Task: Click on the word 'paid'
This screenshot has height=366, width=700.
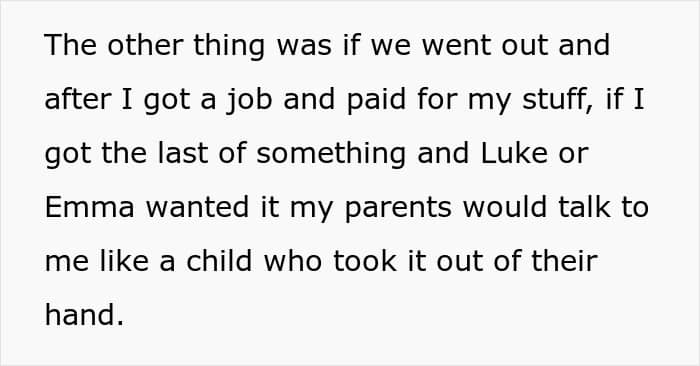Action: tap(376, 100)
